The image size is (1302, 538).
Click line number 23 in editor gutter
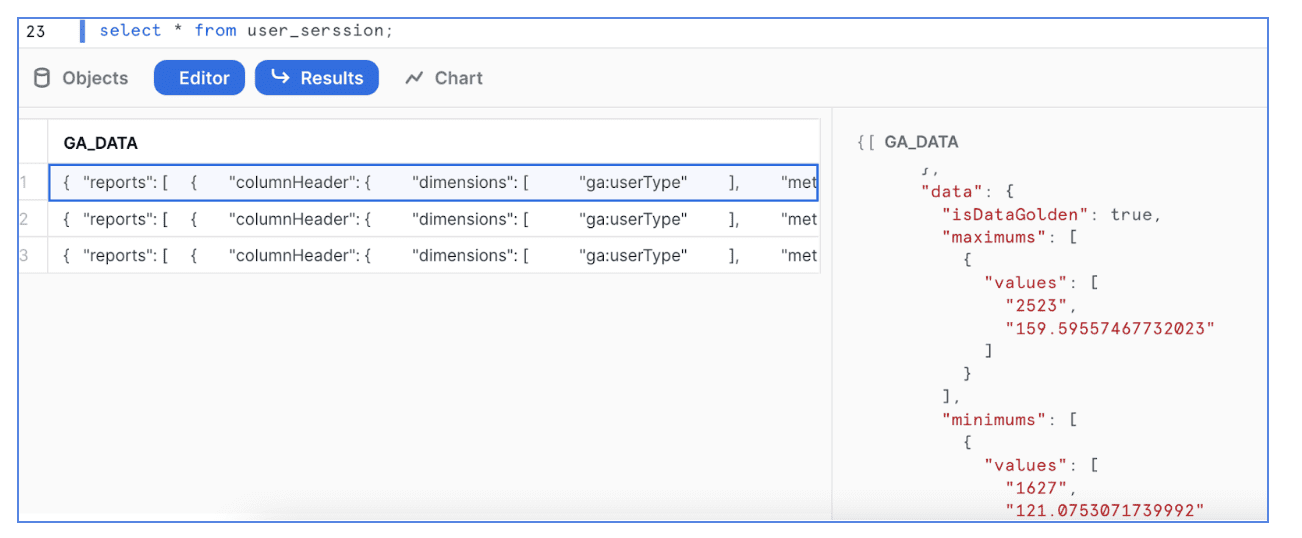pos(36,31)
